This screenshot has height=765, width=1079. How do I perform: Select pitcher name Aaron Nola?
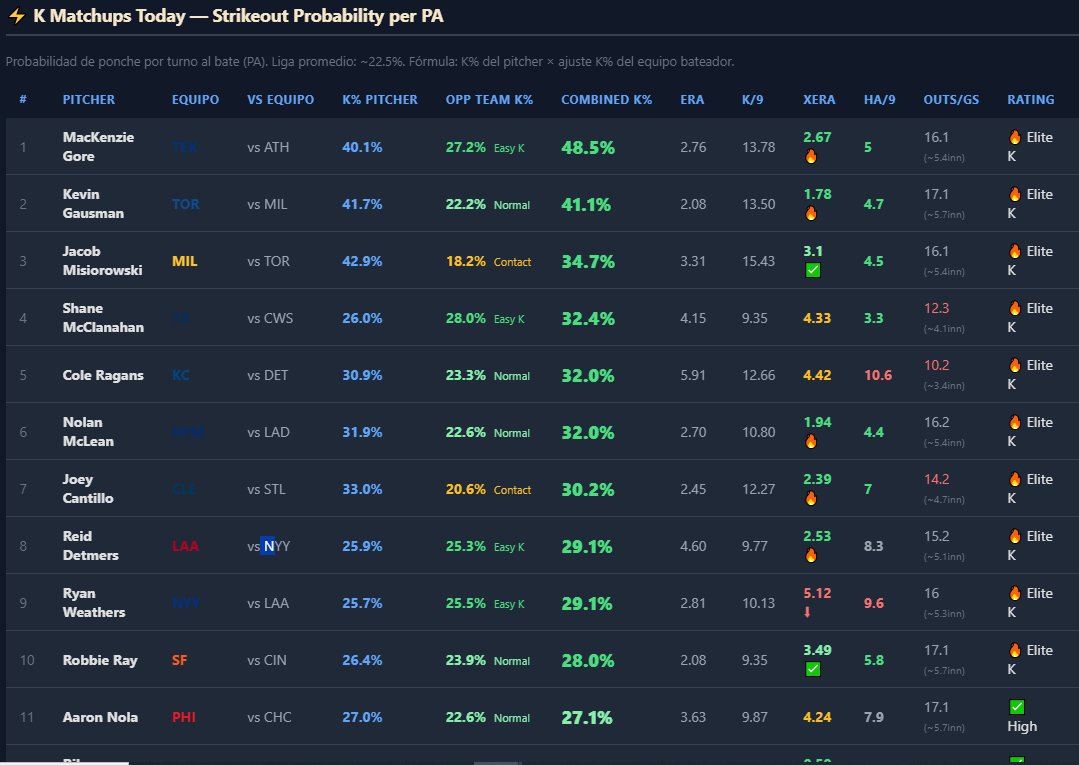[x=100, y=718]
